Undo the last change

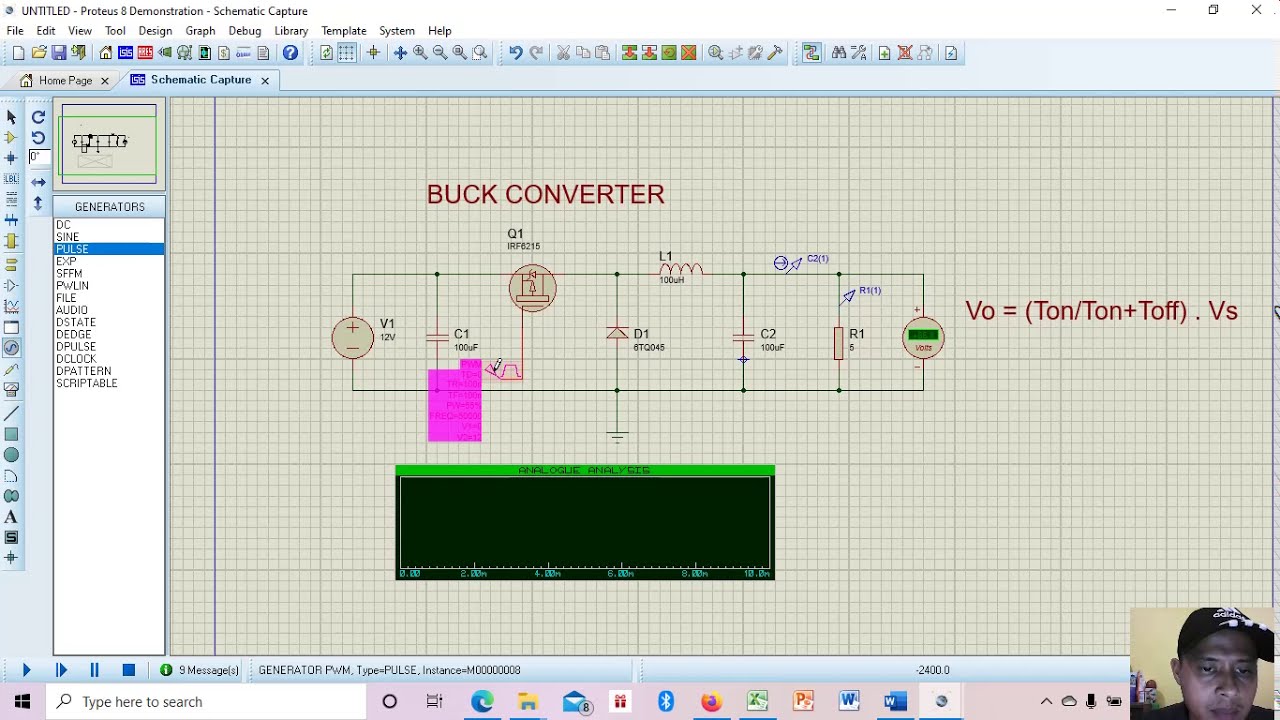pos(515,53)
